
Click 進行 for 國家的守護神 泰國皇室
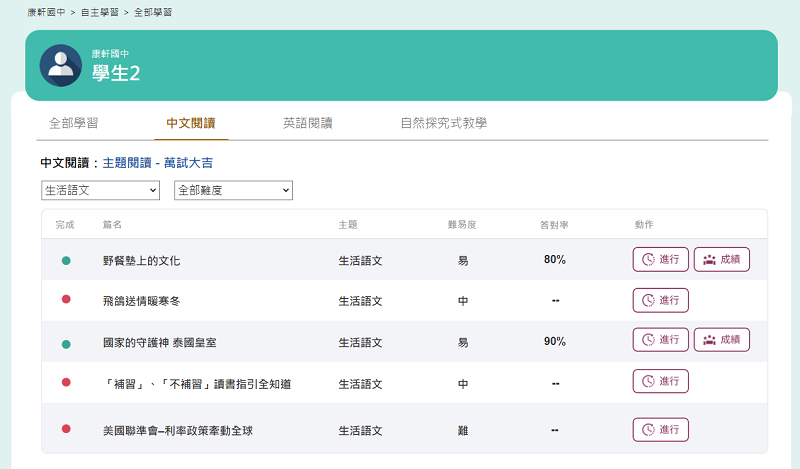(x=660, y=341)
